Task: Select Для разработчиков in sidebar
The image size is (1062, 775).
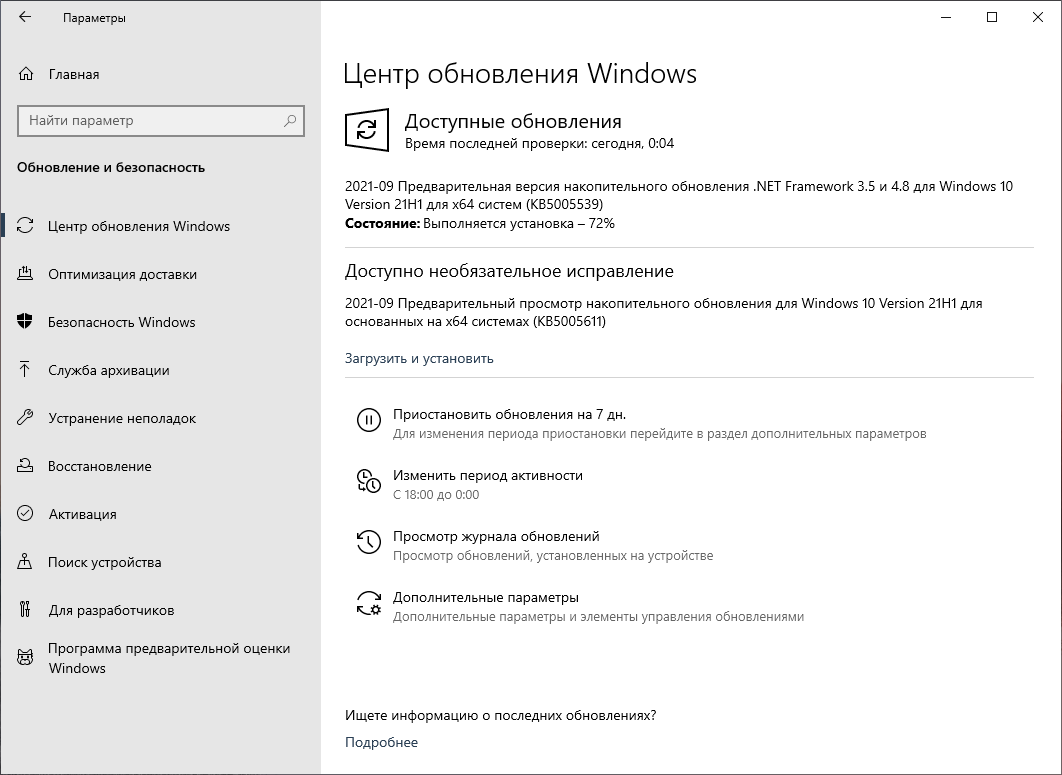Action: point(111,610)
